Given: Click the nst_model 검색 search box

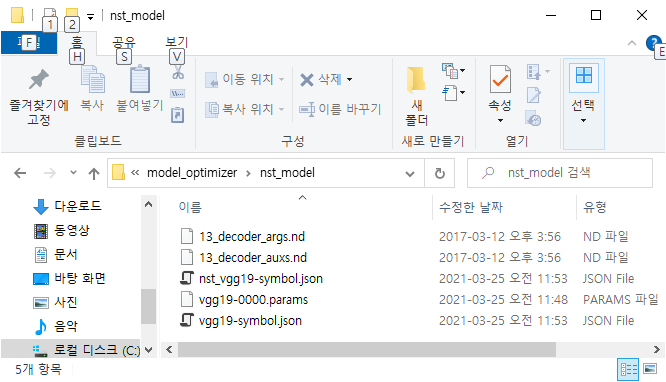Looking at the screenshot, I should click(x=560, y=173).
